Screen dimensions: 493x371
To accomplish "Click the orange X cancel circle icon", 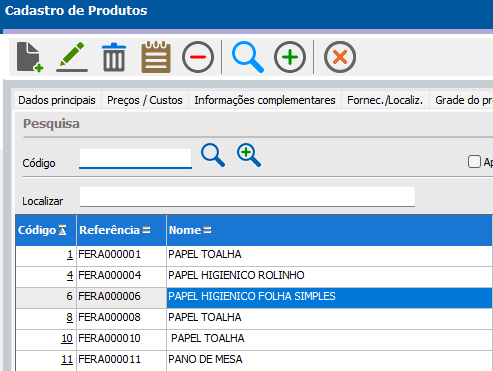I will pos(340,57).
